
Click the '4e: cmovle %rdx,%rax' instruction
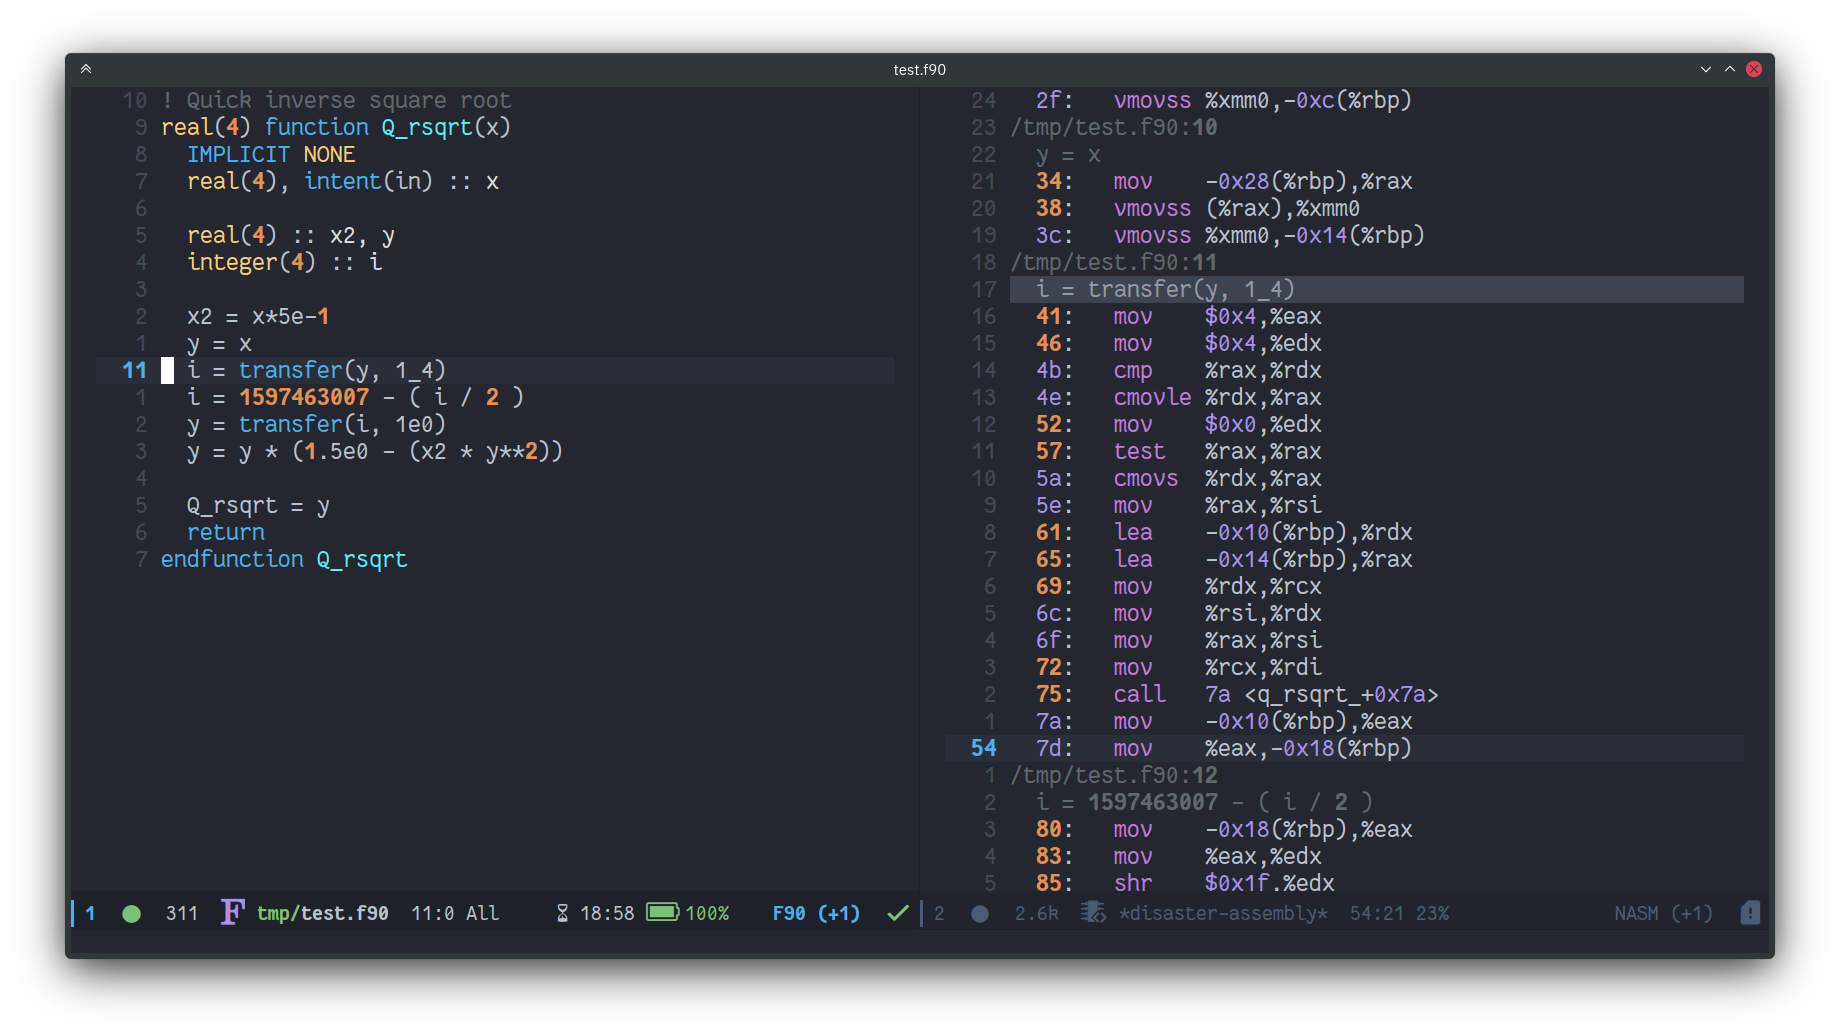coord(1179,397)
